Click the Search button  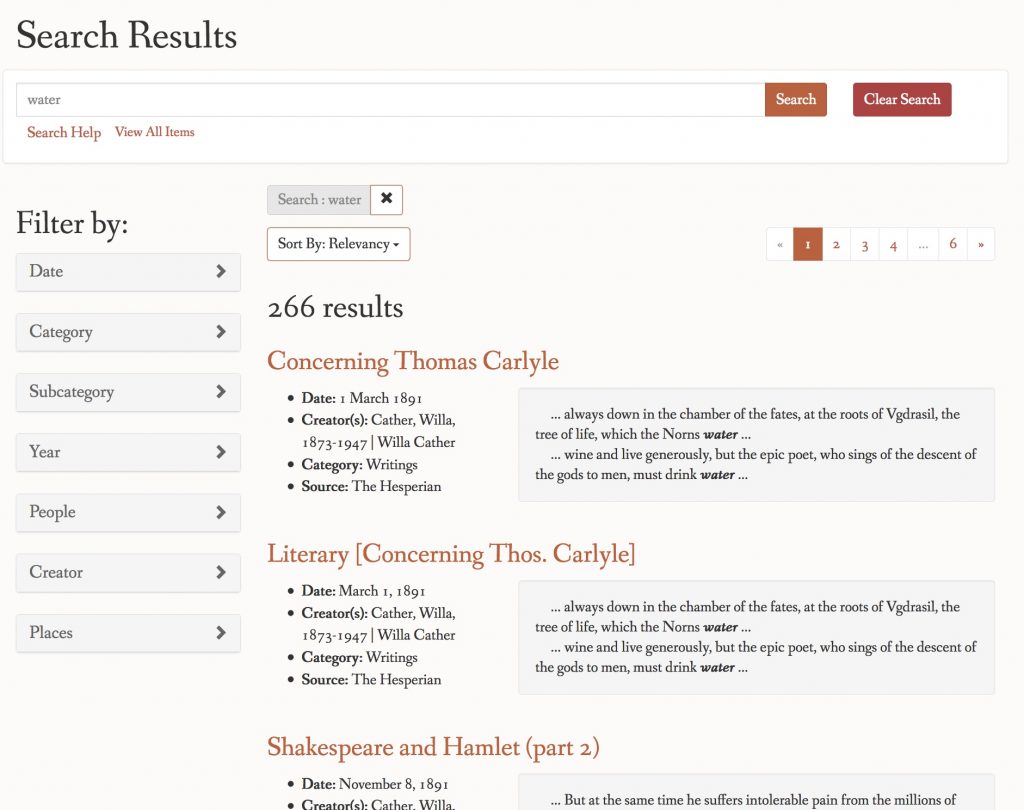(795, 100)
